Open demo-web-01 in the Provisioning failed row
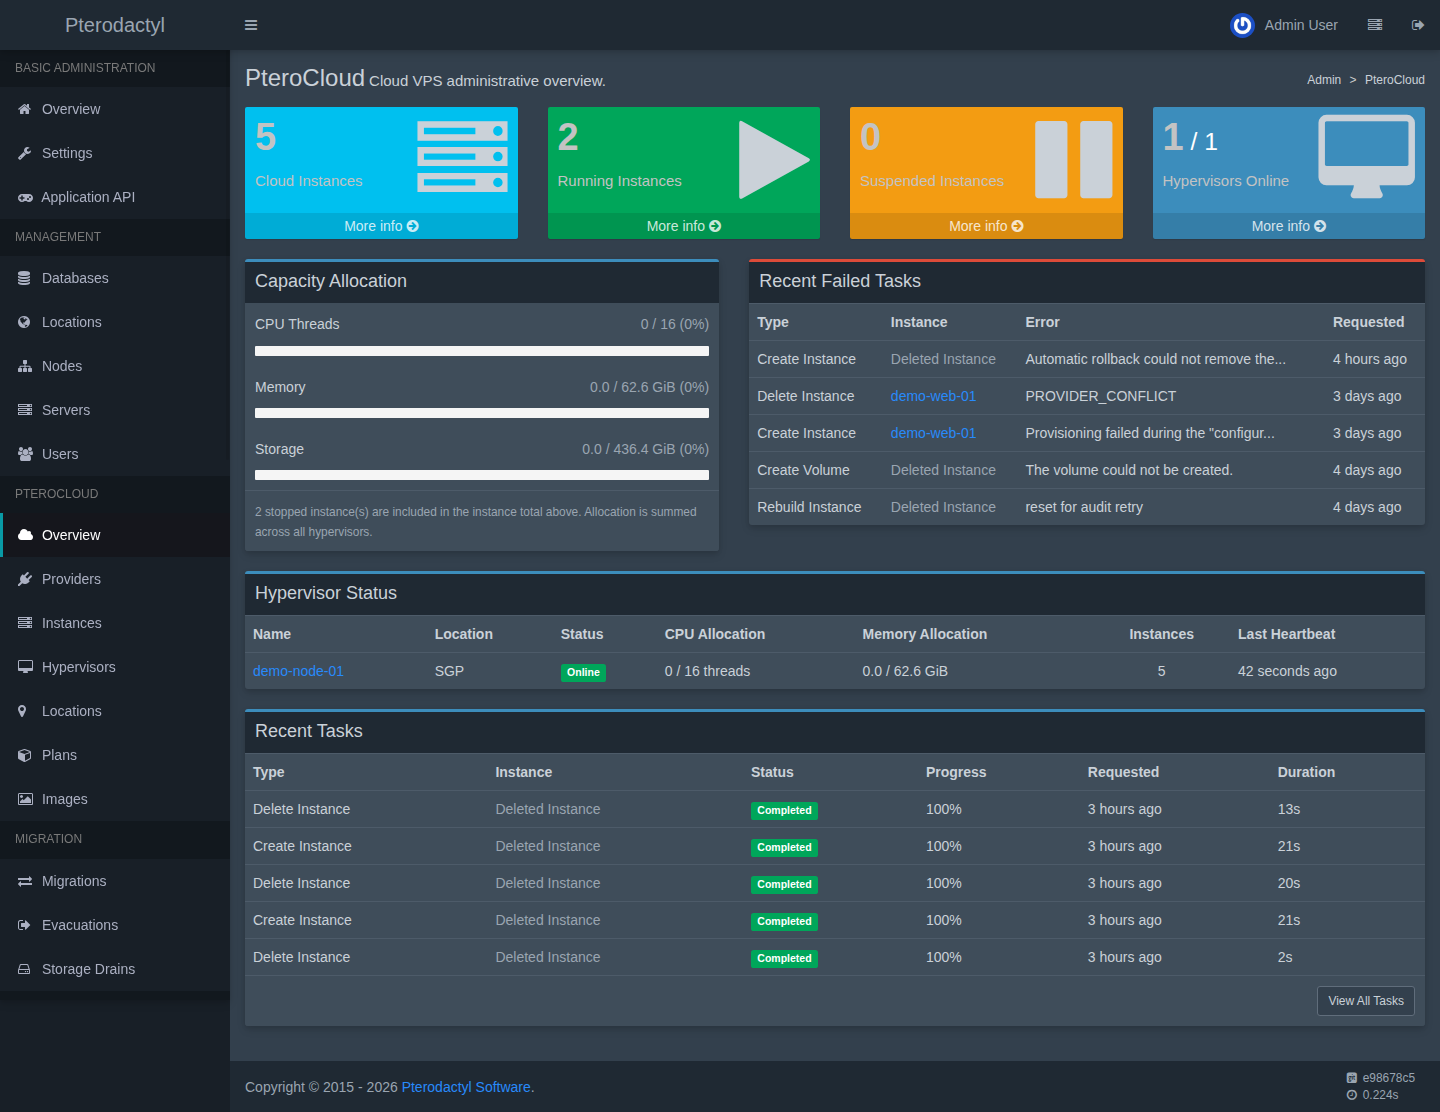 pos(933,433)
